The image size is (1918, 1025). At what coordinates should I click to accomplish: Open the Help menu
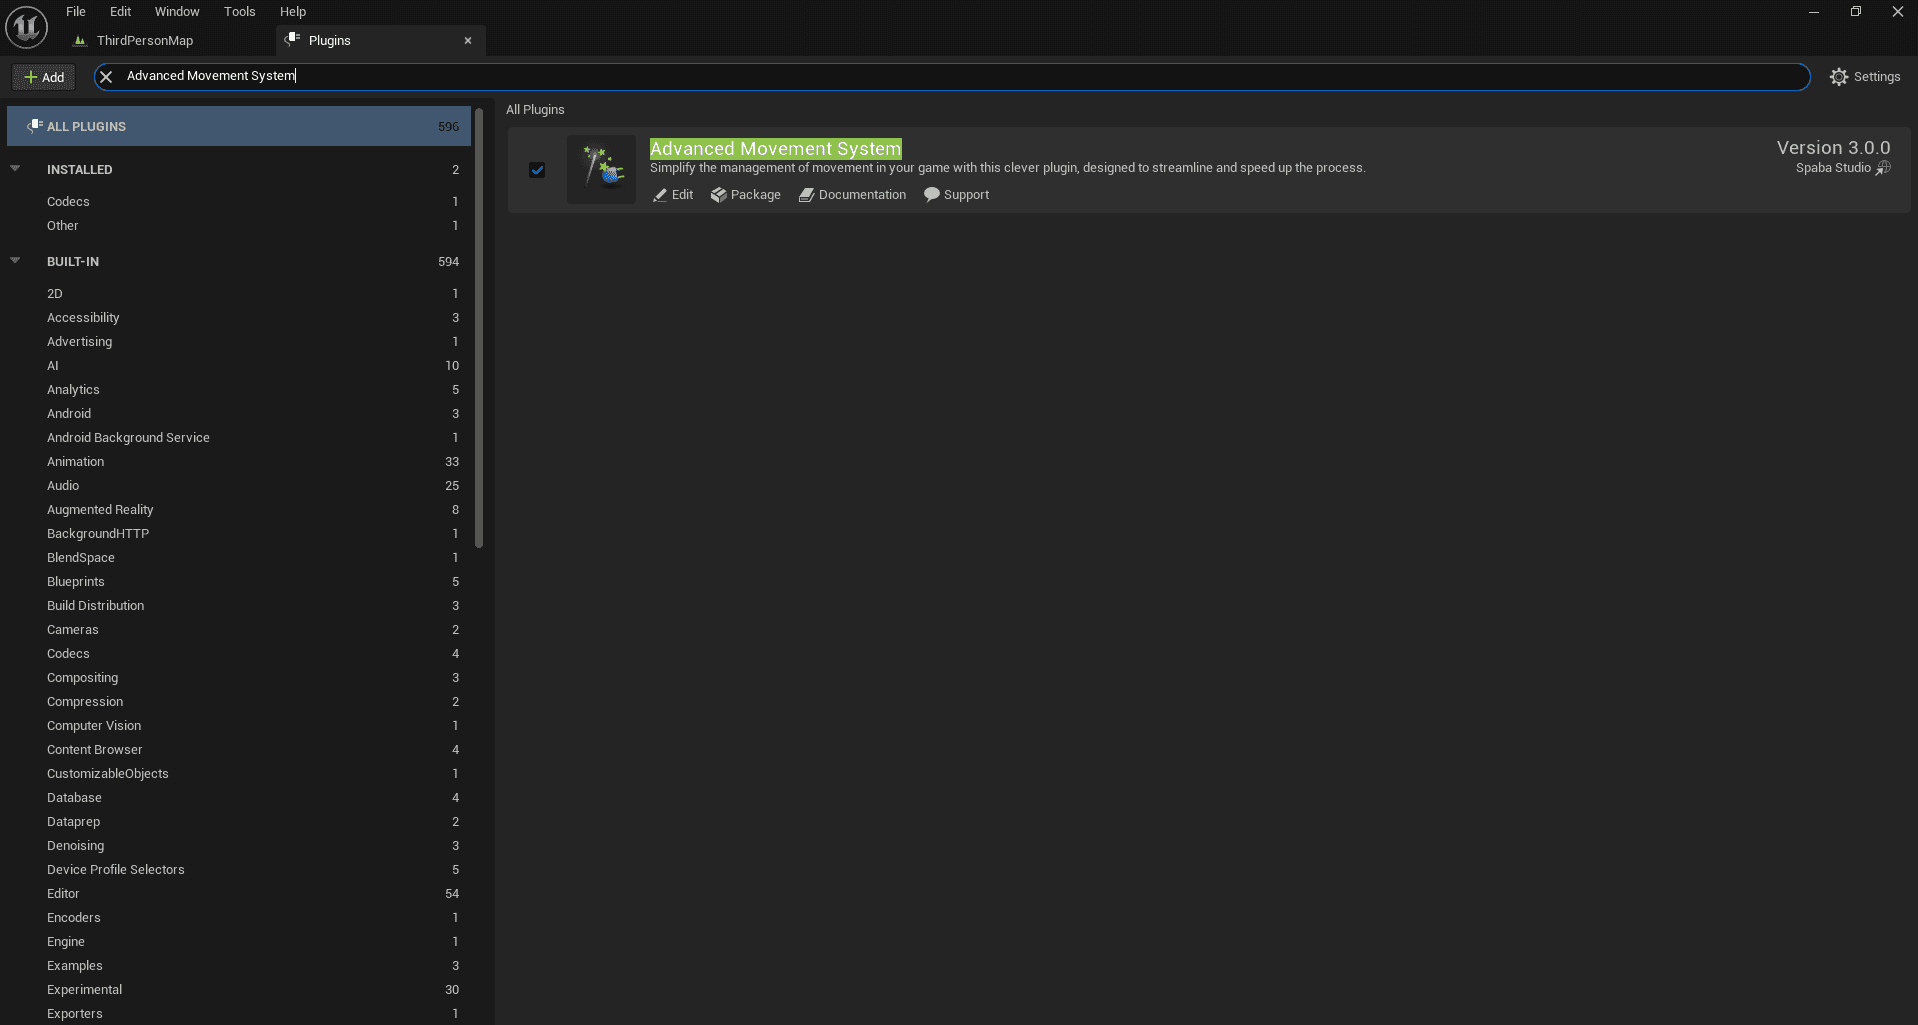pyautogui.click(x=293, y=12)
